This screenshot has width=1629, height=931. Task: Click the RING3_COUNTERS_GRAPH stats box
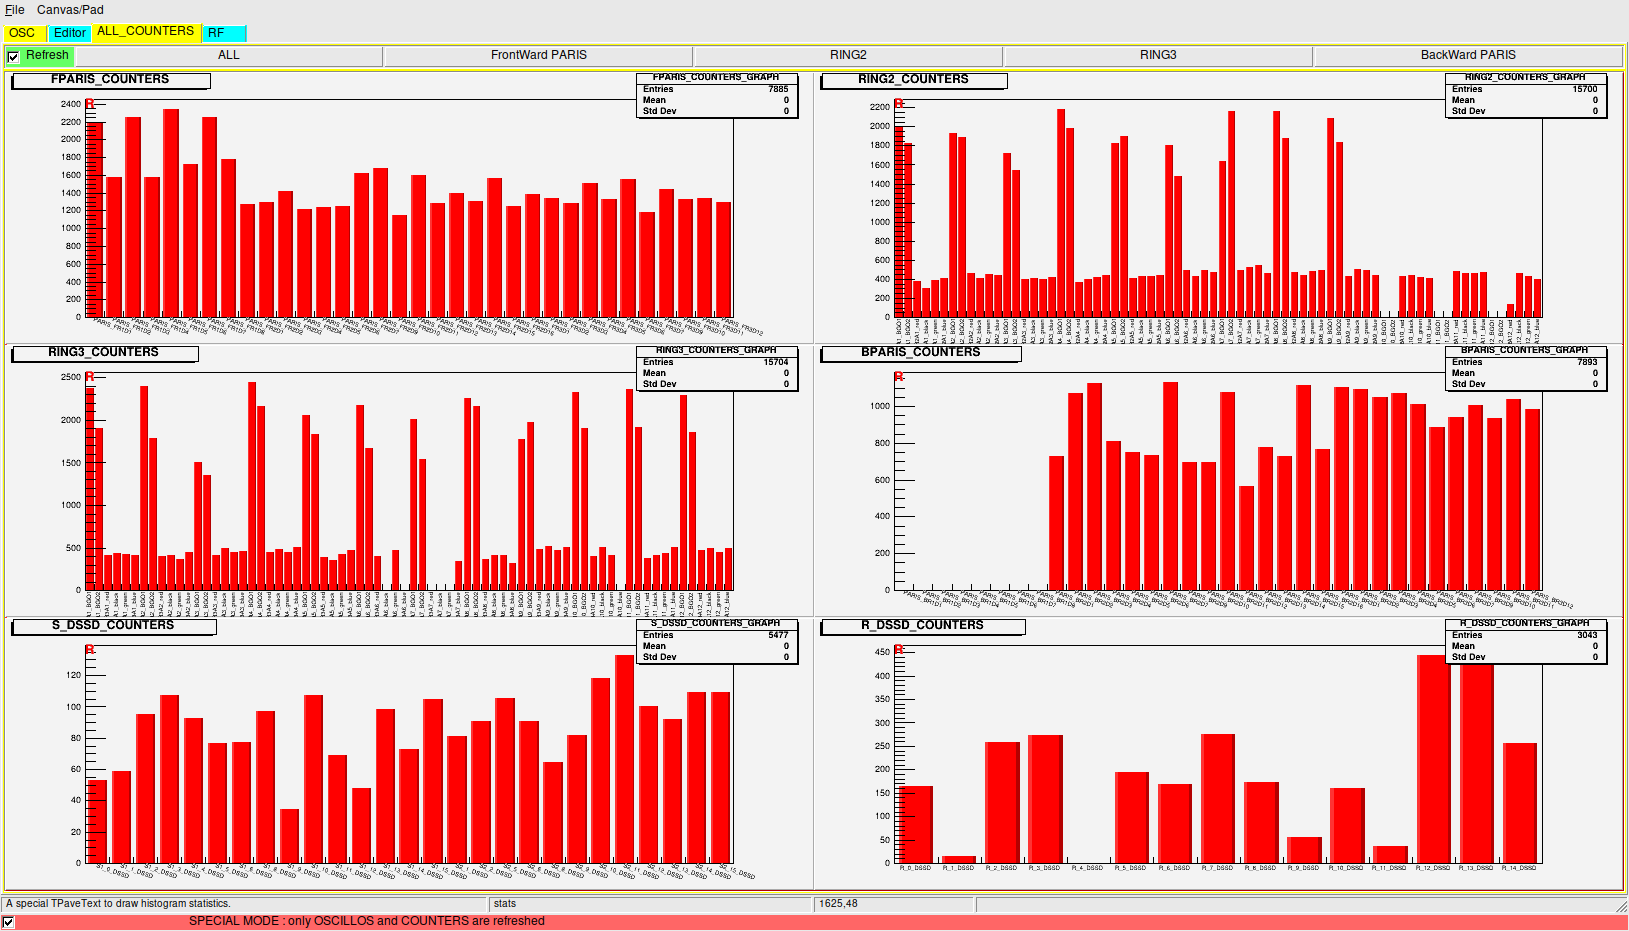716,369
